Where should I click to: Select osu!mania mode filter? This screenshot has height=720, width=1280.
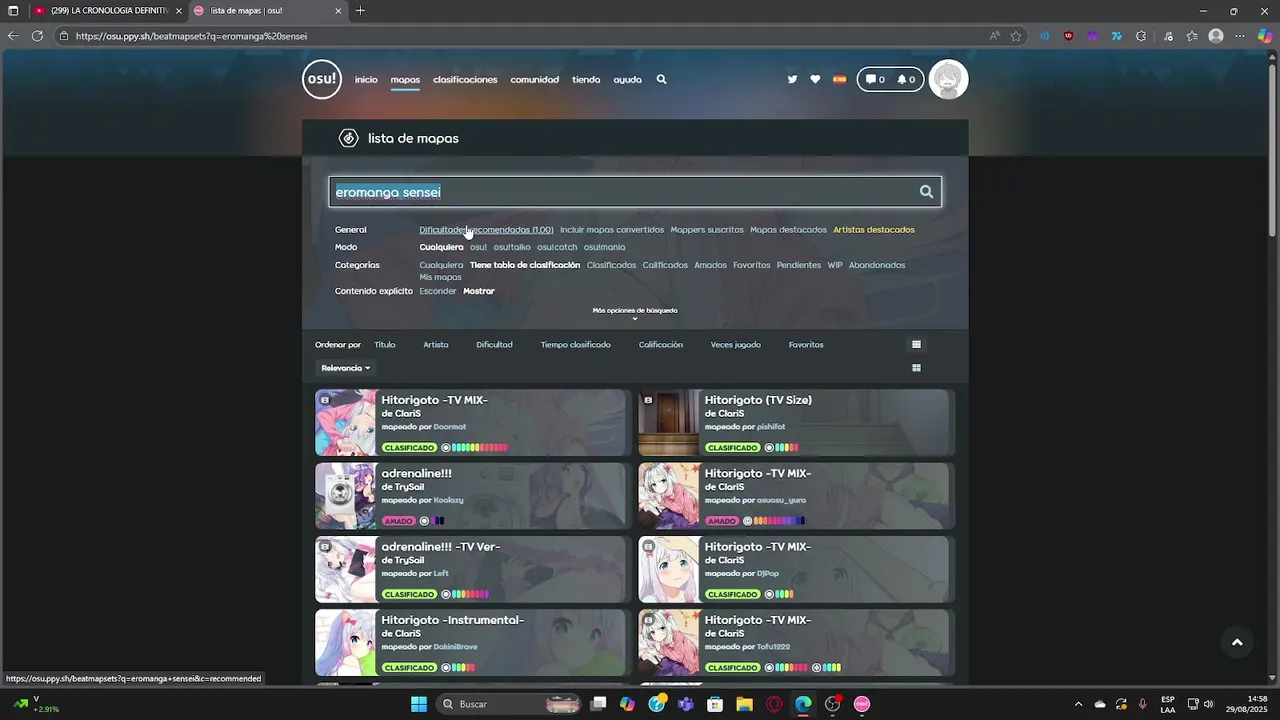[604, 247]
